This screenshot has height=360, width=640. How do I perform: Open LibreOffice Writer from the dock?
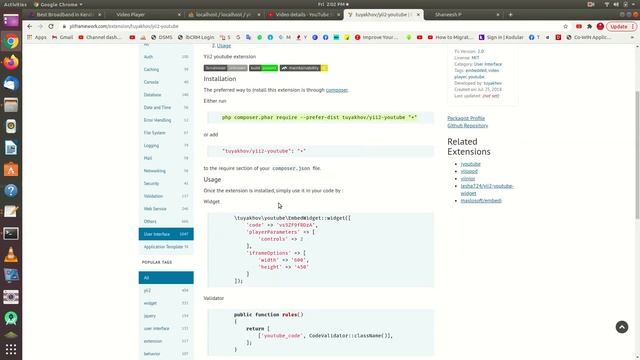pyautogui.click(x=11, y=148)
